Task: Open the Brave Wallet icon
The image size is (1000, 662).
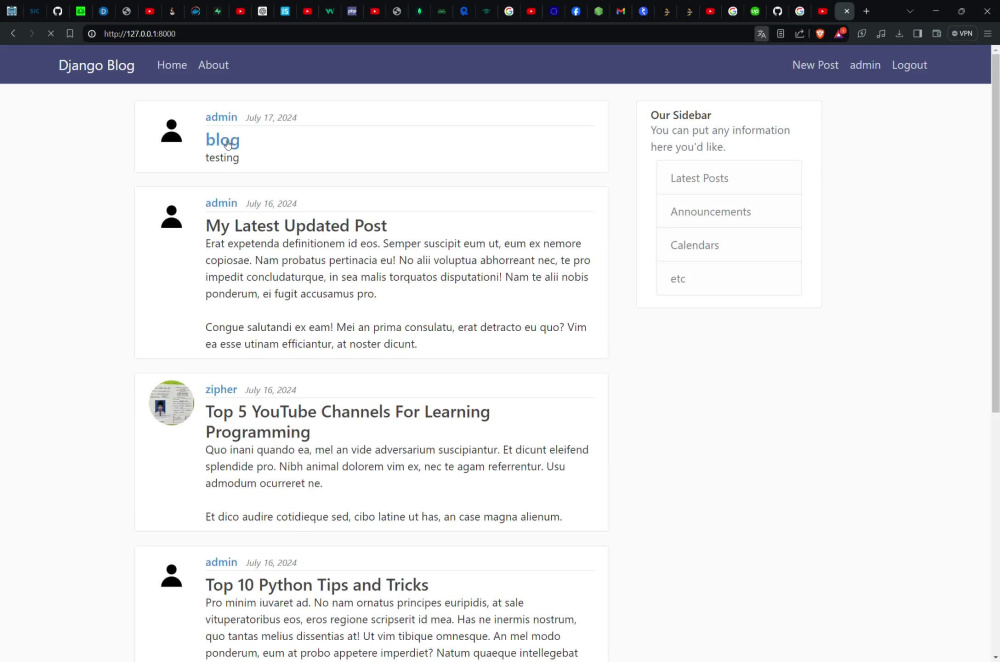Action: tap(936, 34)
